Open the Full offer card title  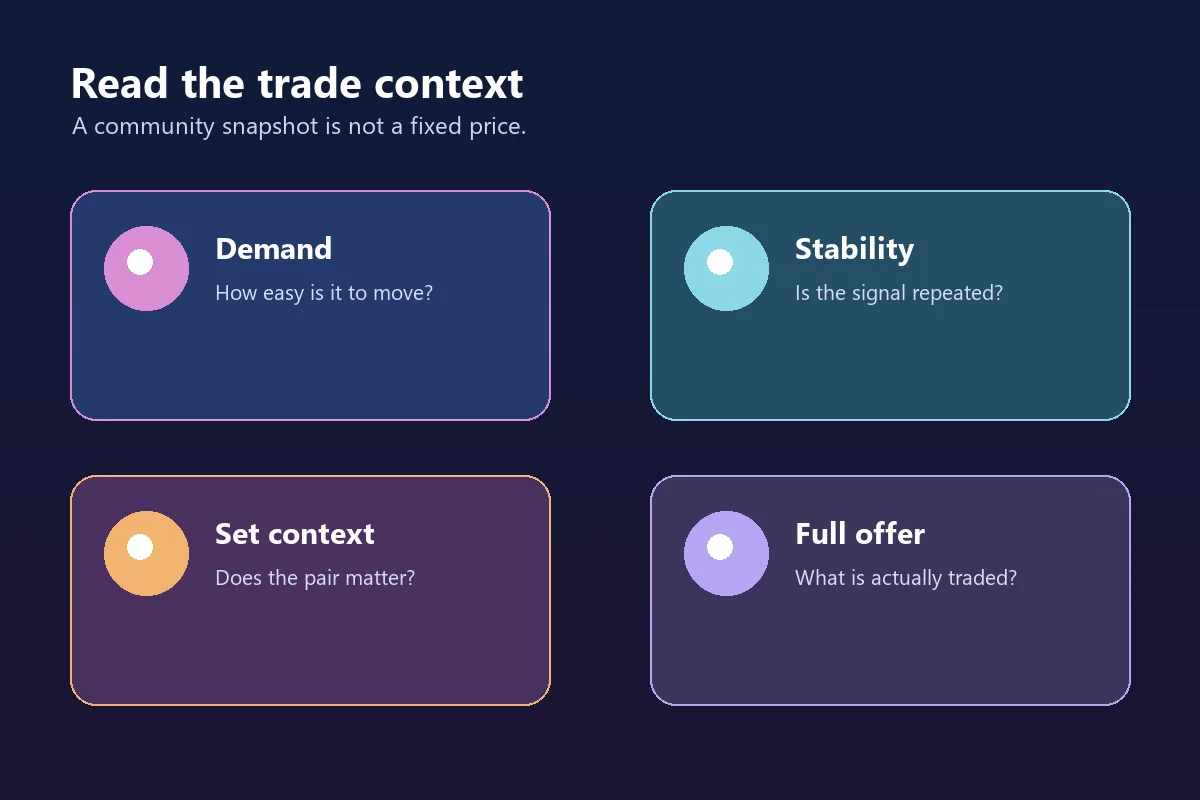(x=860, y=534)
